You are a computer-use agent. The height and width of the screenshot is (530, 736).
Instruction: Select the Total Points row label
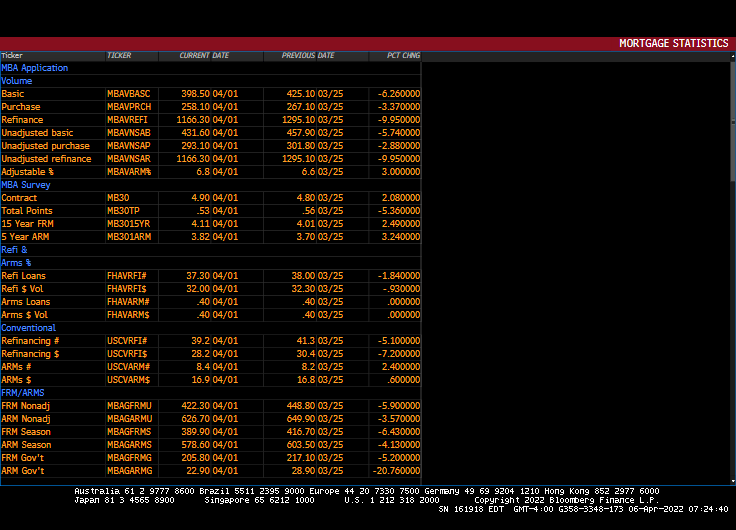(x=26, y=211)
